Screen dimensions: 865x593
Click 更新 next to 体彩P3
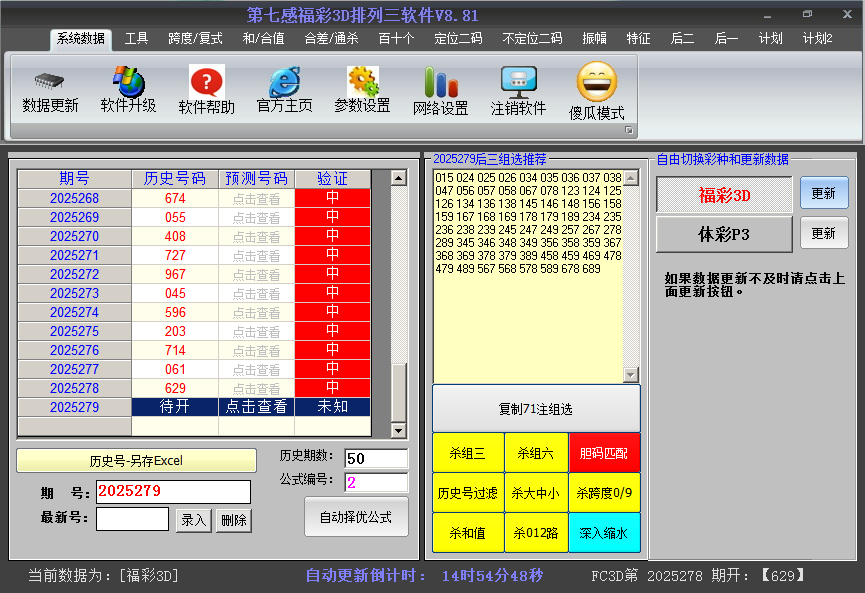coord(824,233)
